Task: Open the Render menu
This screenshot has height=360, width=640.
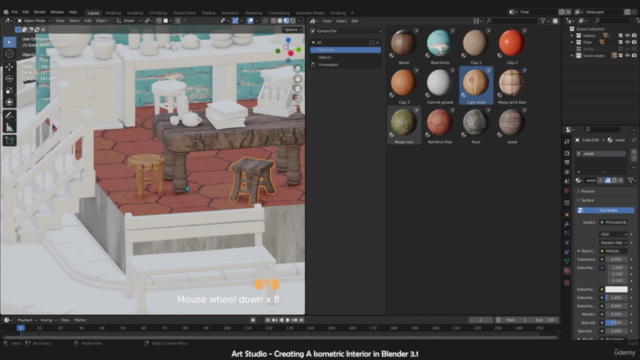Action: [x=40, y=12]
